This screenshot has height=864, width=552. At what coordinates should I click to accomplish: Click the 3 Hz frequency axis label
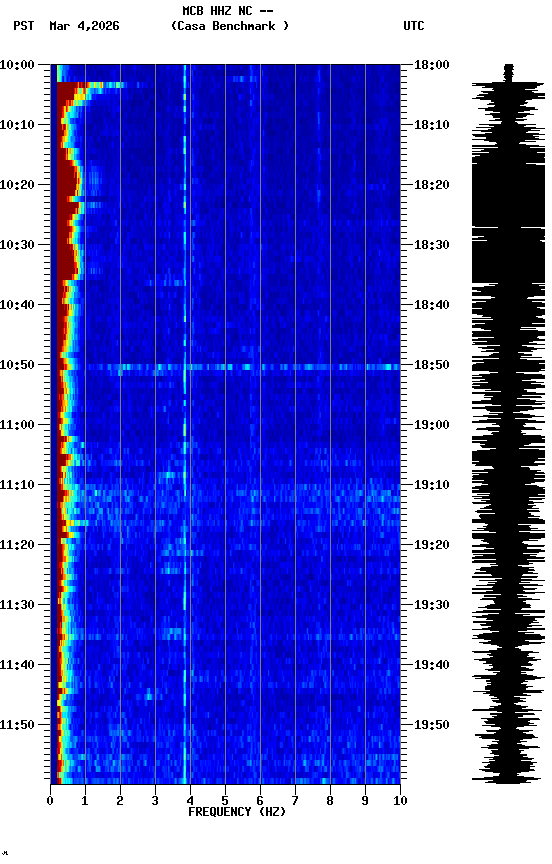point(155,801)
